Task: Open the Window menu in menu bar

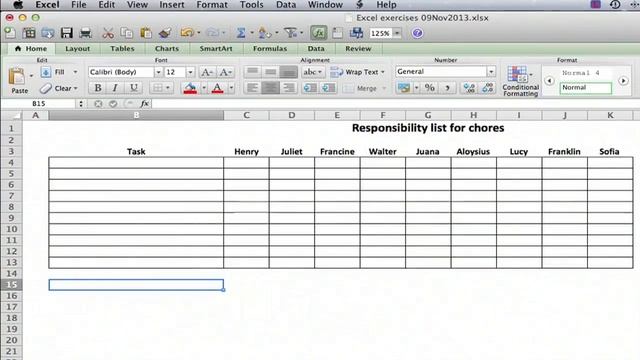Action: pos(325,5)
